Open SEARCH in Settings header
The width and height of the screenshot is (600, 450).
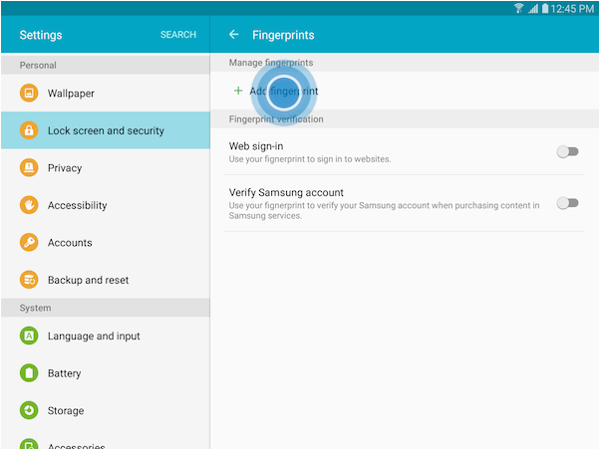pos(178,35)
